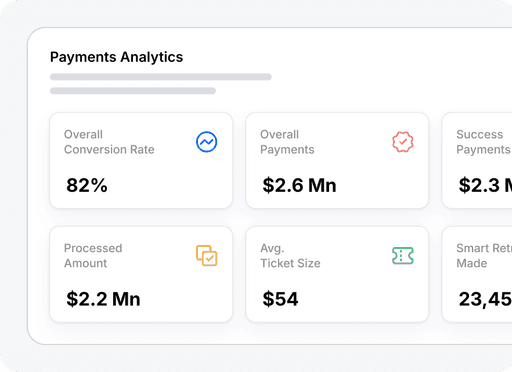512x372 pixels.
Task: Click the $2.6 Mn value
Action: [299, 185]
